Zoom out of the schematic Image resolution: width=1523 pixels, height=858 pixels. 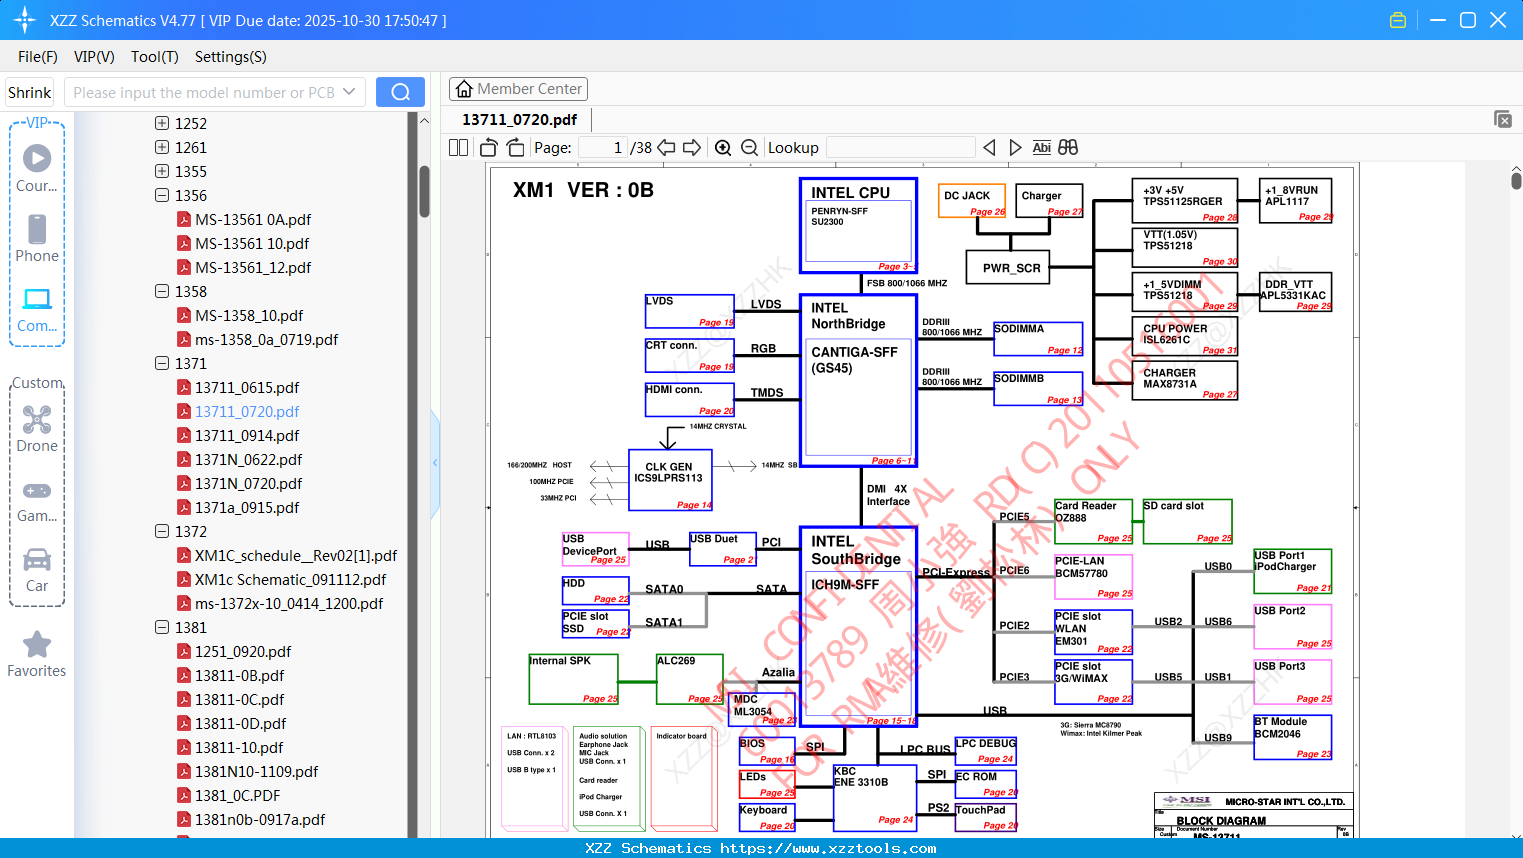coord(749,148)
